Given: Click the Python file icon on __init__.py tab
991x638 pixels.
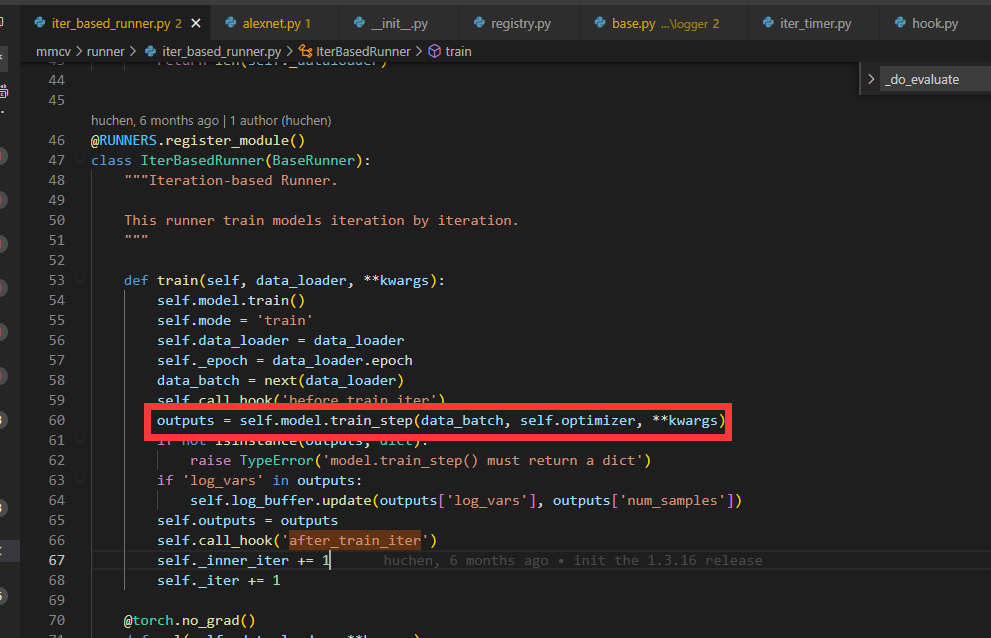Looking at the screenshot, I should 359,23.
